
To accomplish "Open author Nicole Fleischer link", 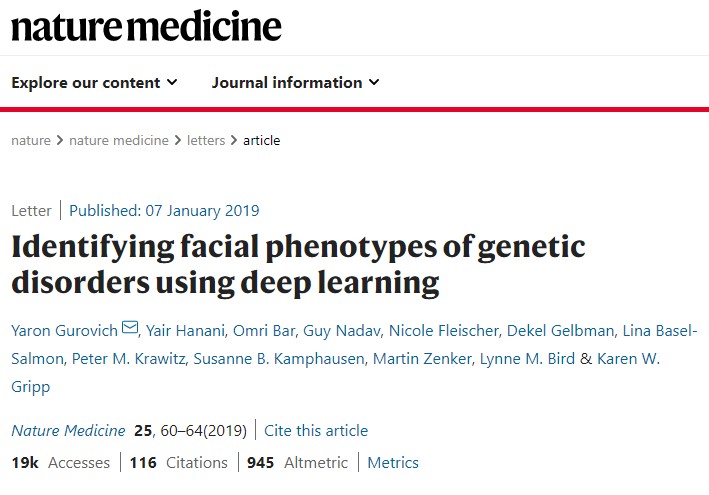I will pos(444,331).
